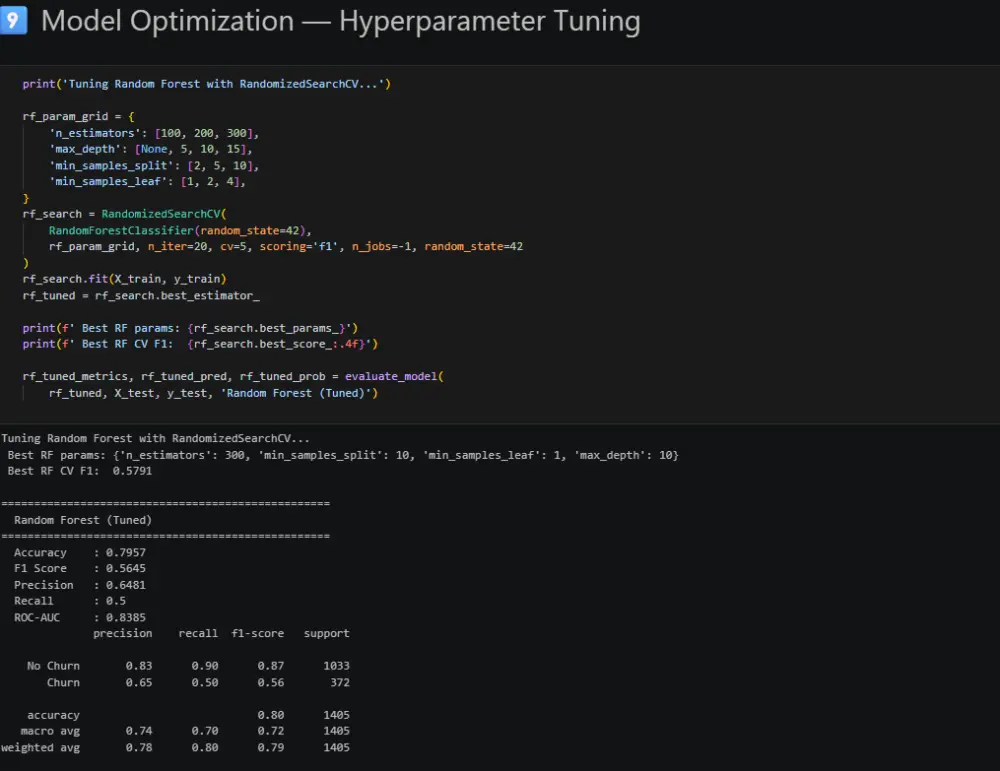Click the print('Tuning Random Forest...') code line

pos(207,84)
